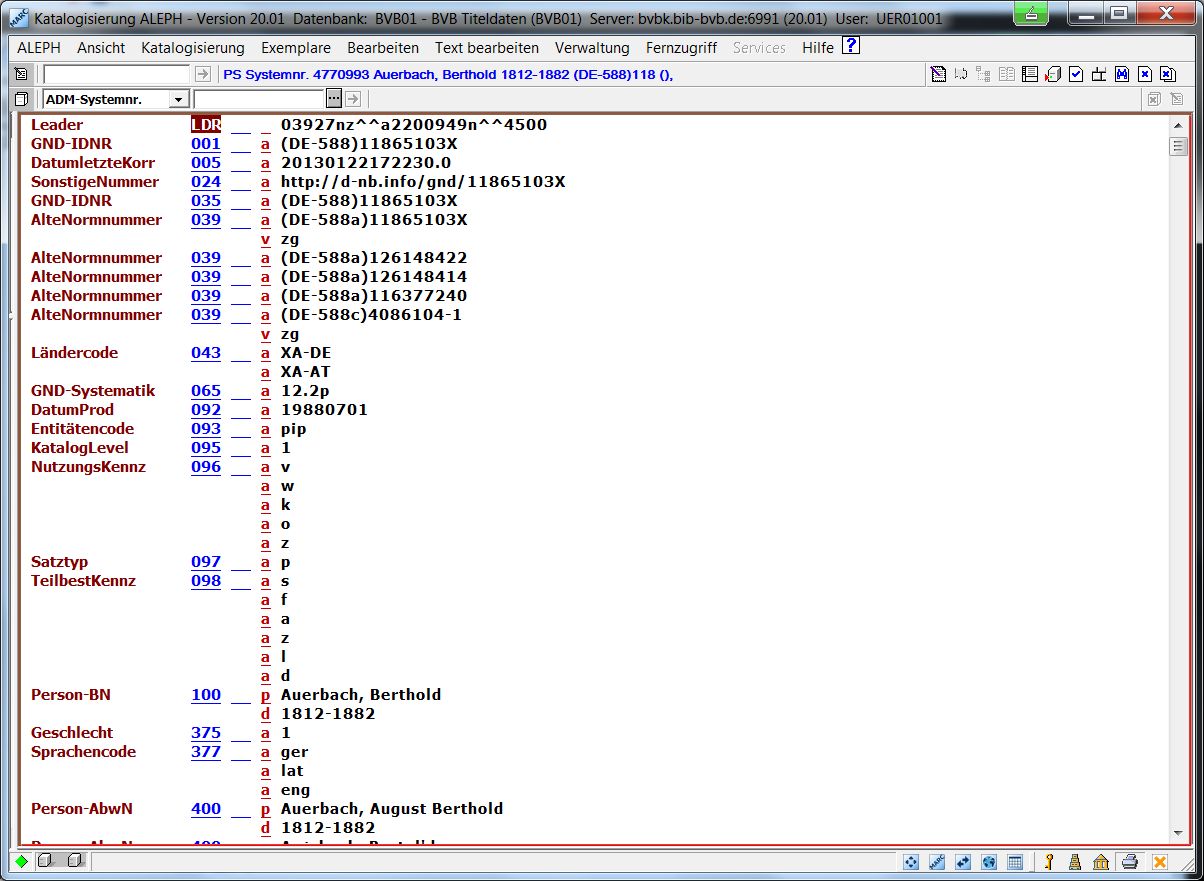Open the Katalogisierung menu

point(193,48)
